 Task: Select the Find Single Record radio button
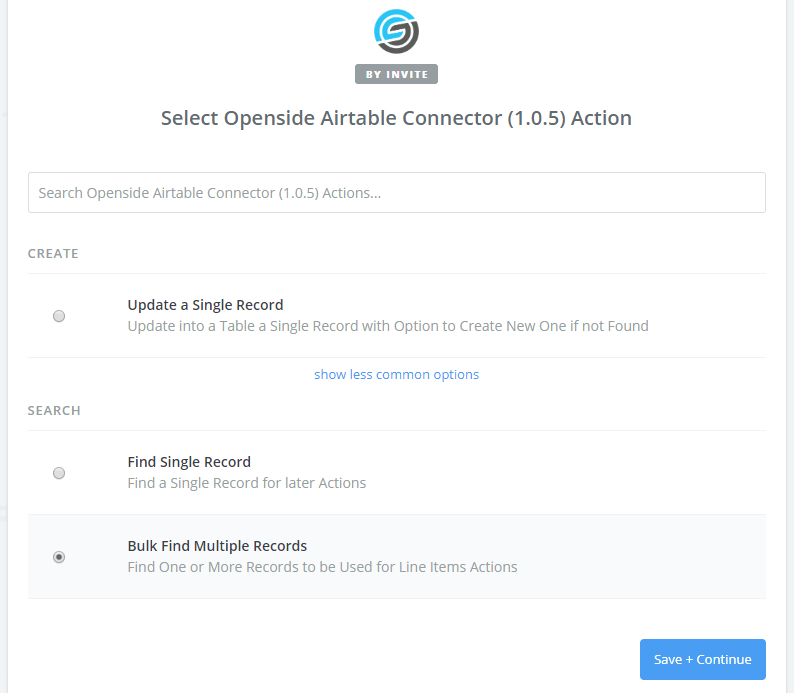point(59,473)
